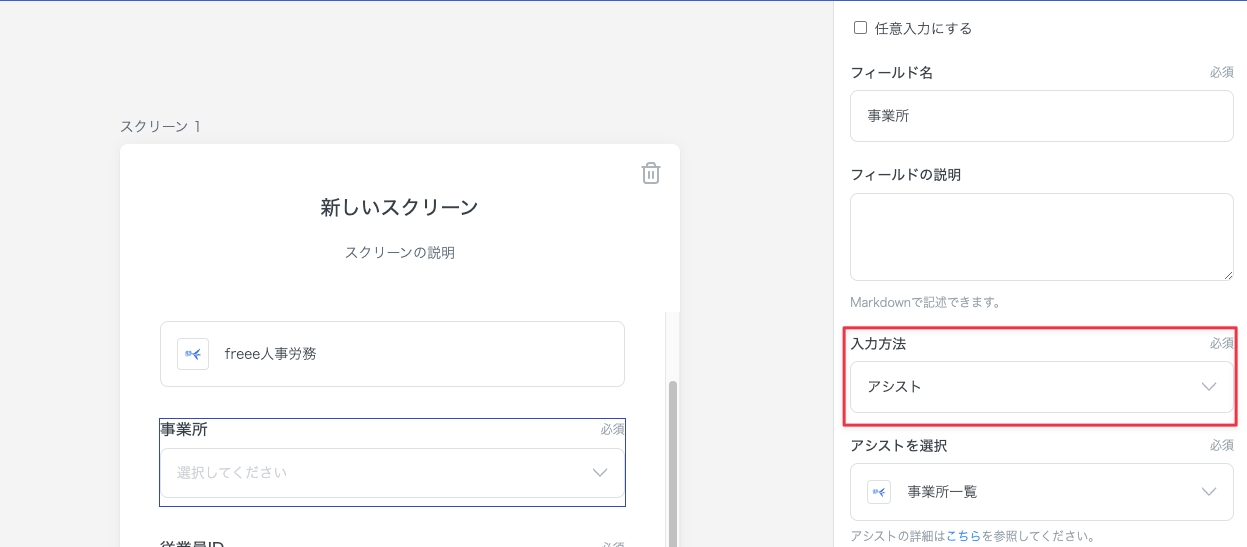Click the 事業所一覧 text in the assist selector

click(942, 492)
